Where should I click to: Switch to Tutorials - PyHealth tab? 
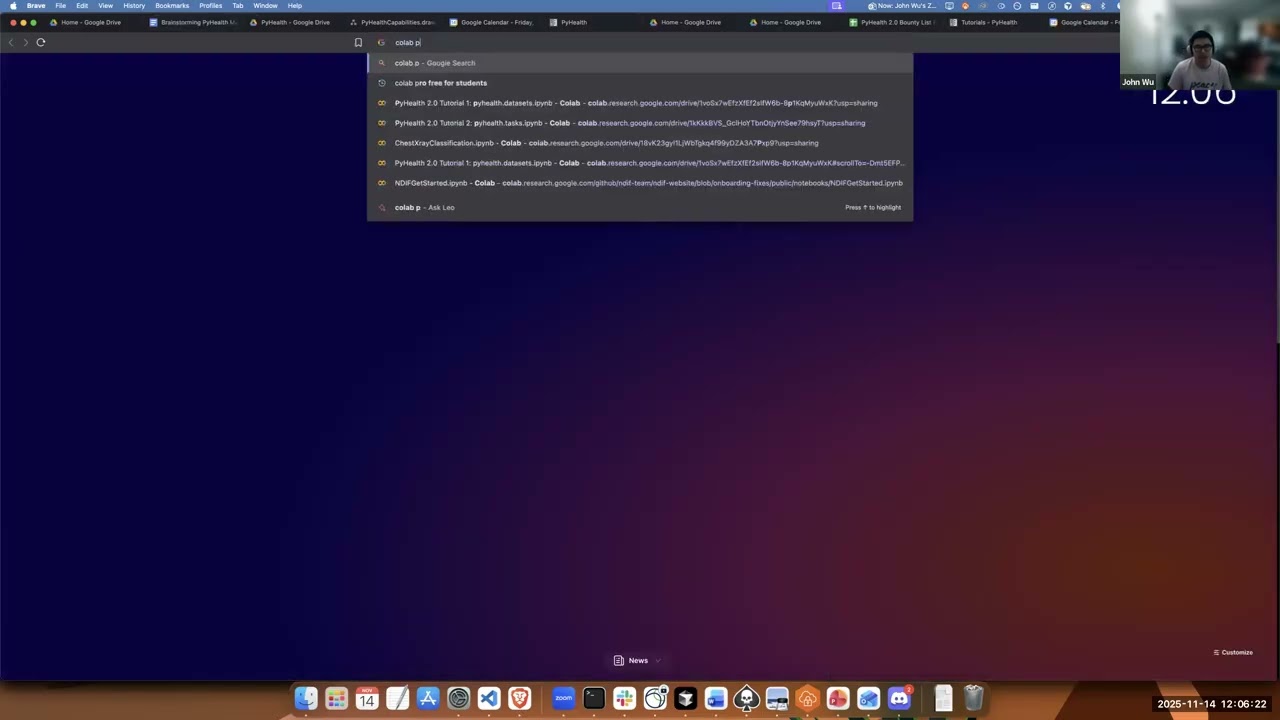coord(990,22)
